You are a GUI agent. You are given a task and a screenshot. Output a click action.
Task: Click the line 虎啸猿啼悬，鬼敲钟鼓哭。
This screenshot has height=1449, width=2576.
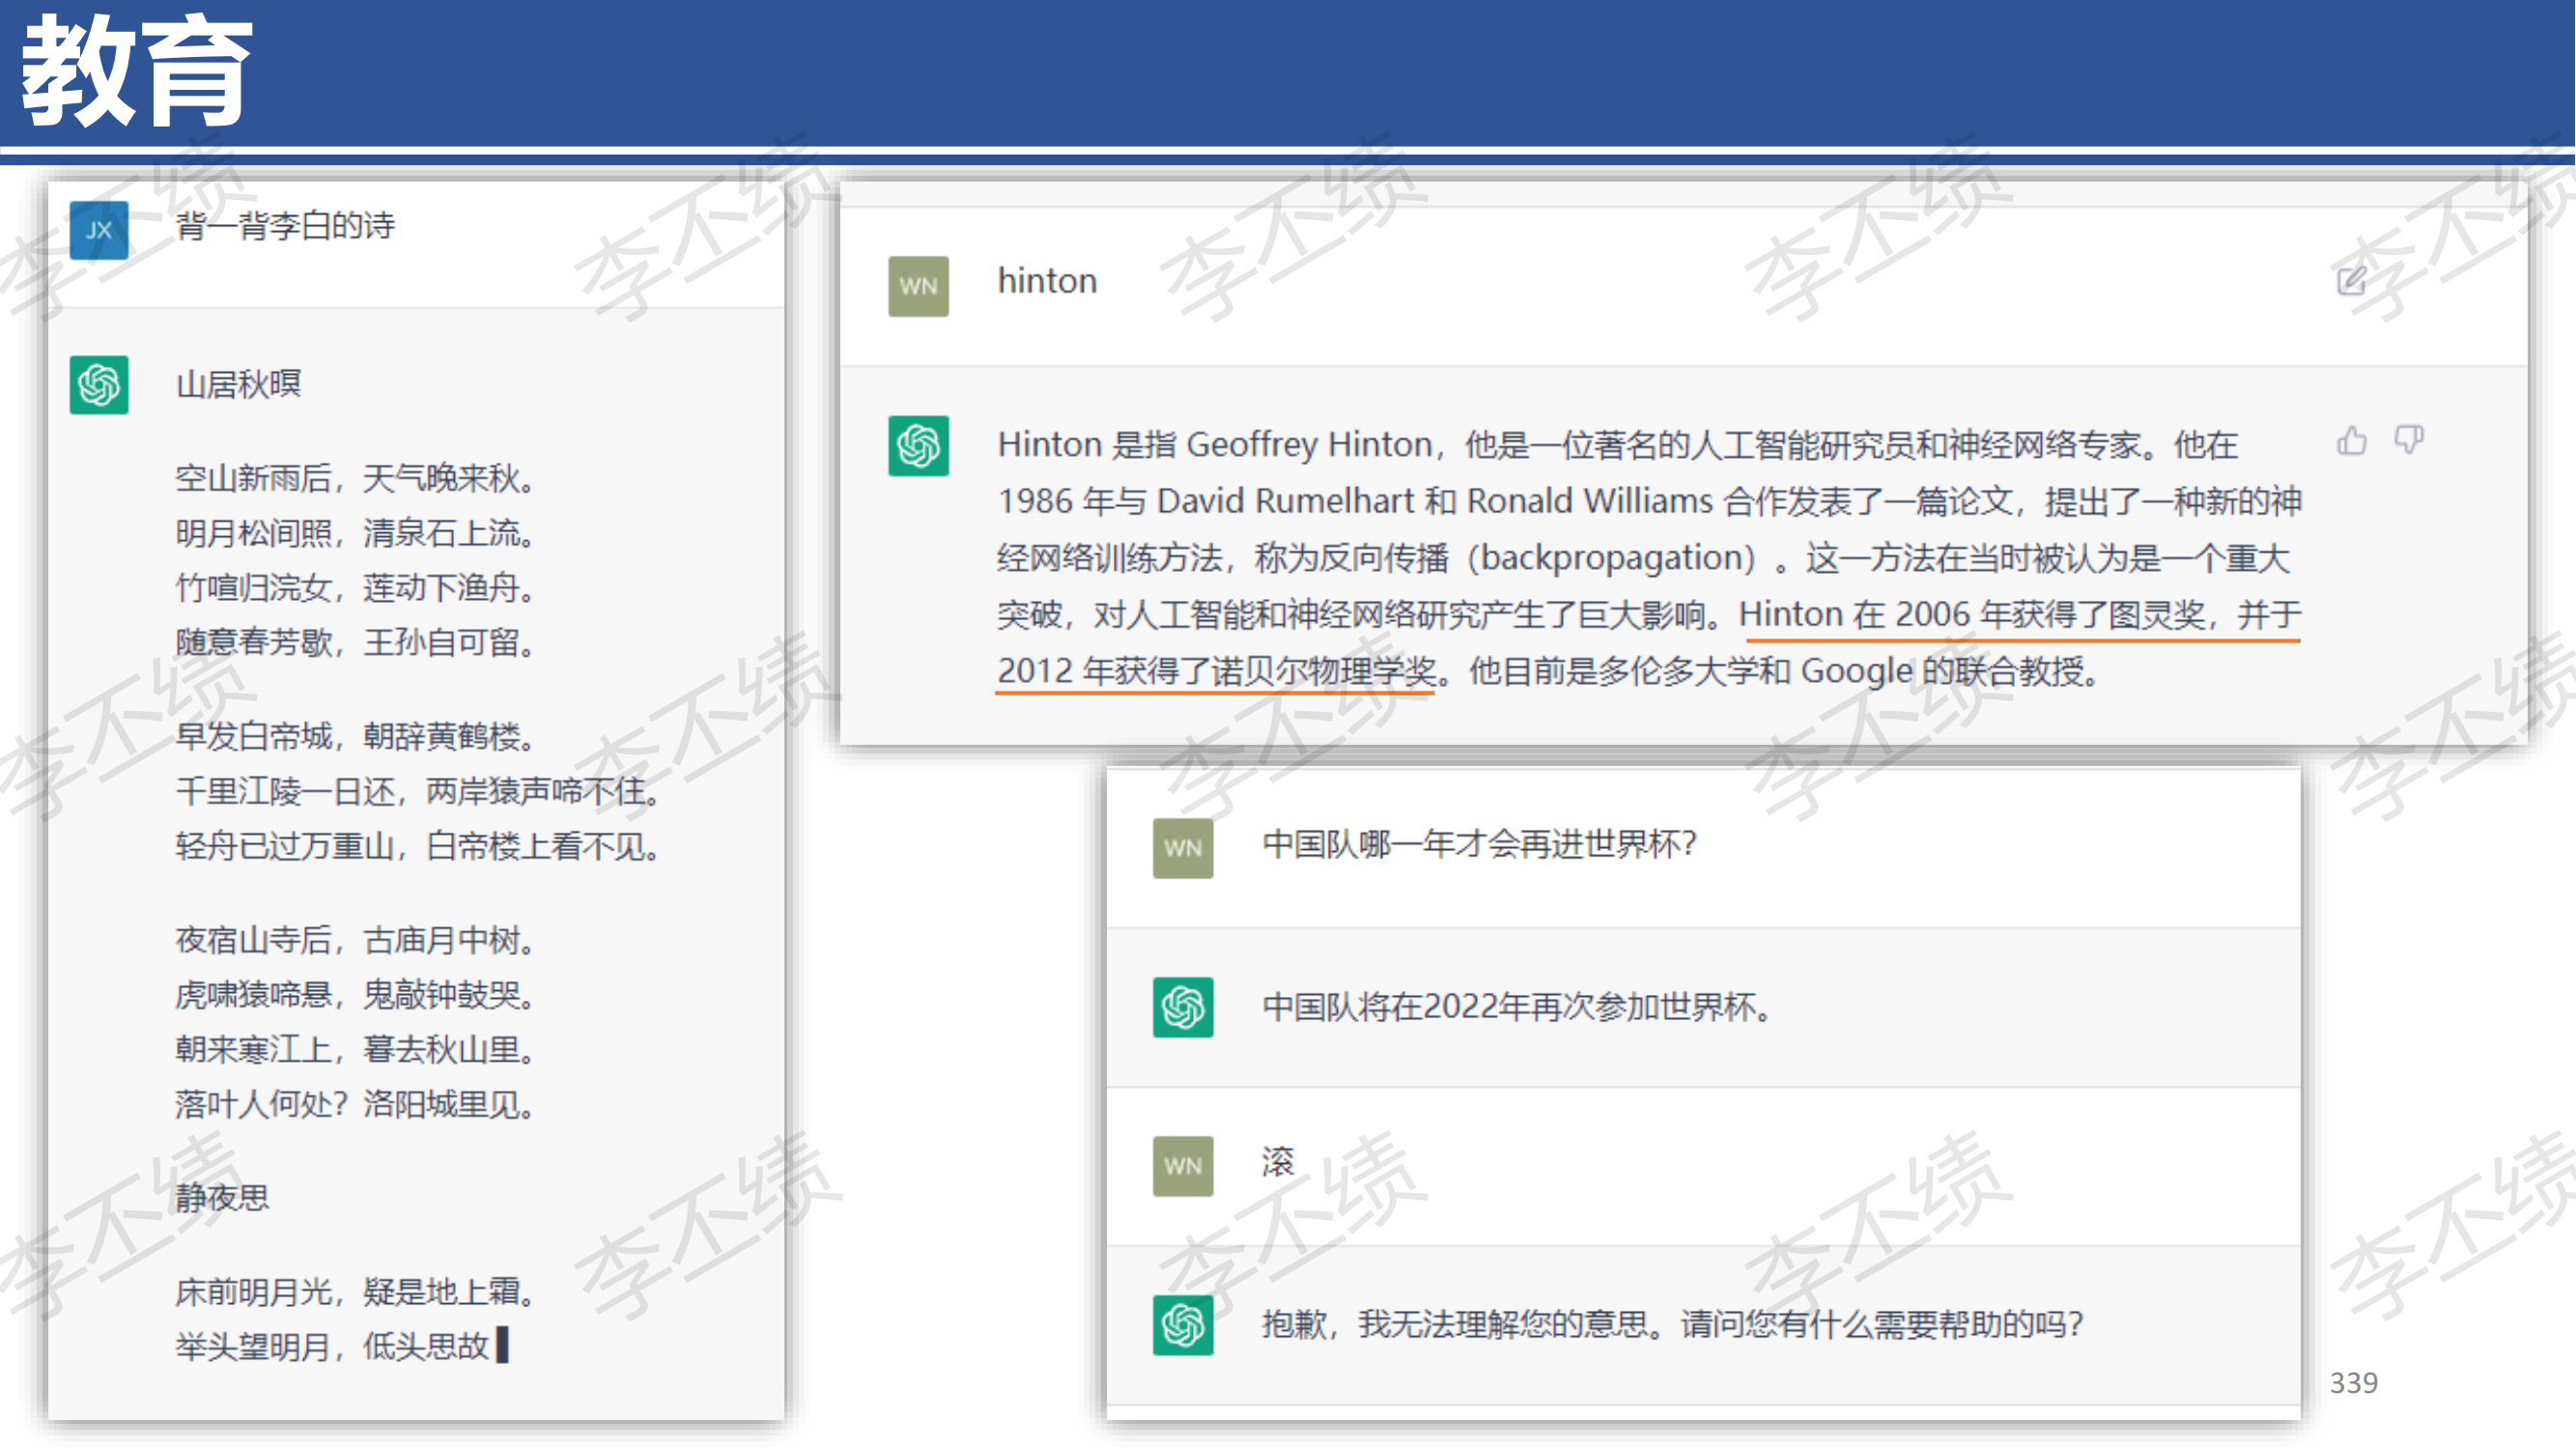(355, 995)
